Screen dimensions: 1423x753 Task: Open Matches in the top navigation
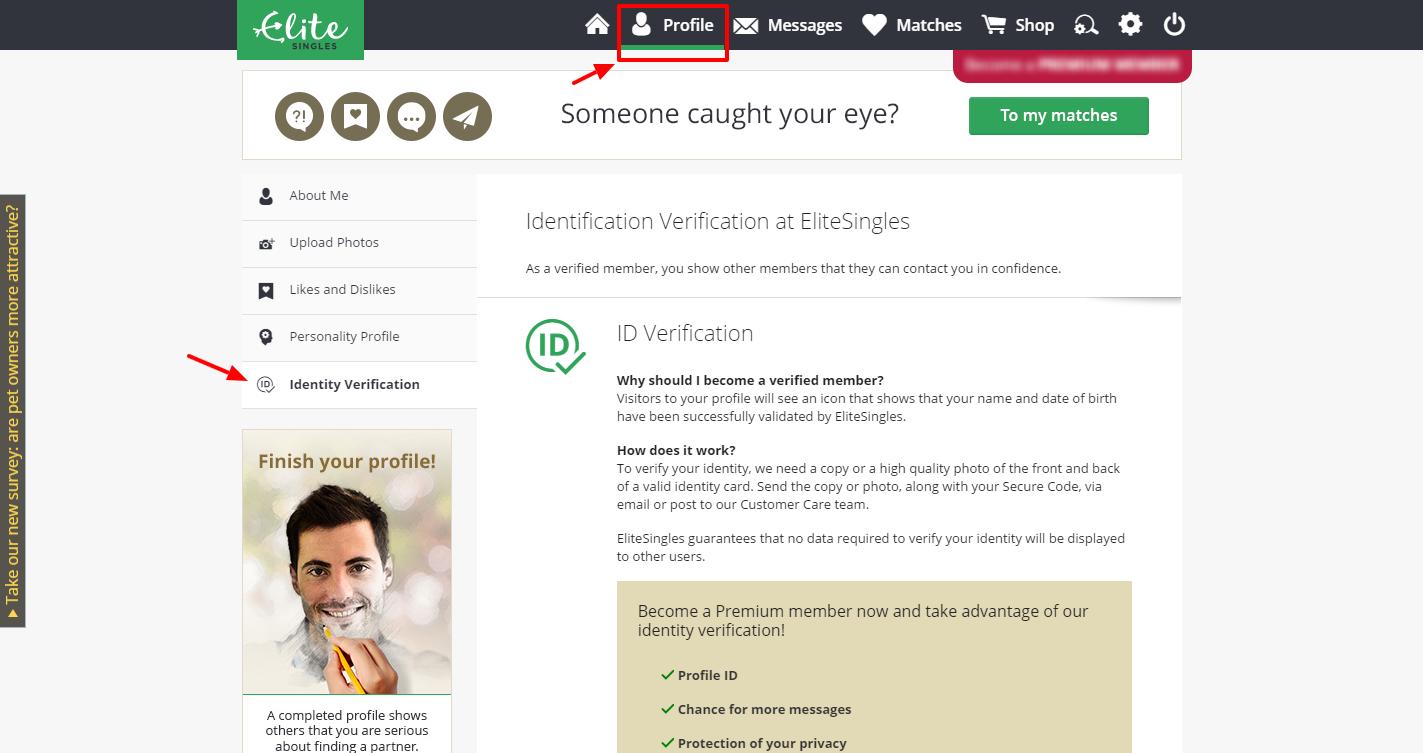point(912,25)
